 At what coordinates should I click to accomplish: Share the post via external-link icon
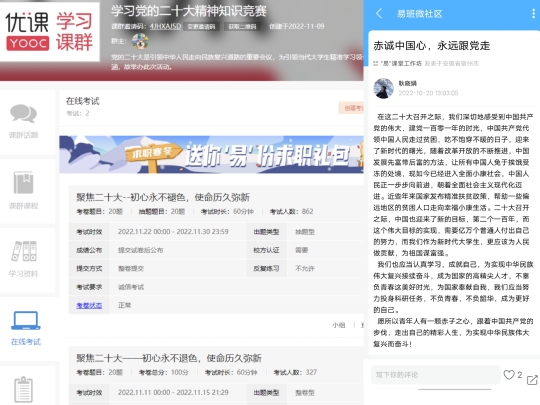pos(532,380)
